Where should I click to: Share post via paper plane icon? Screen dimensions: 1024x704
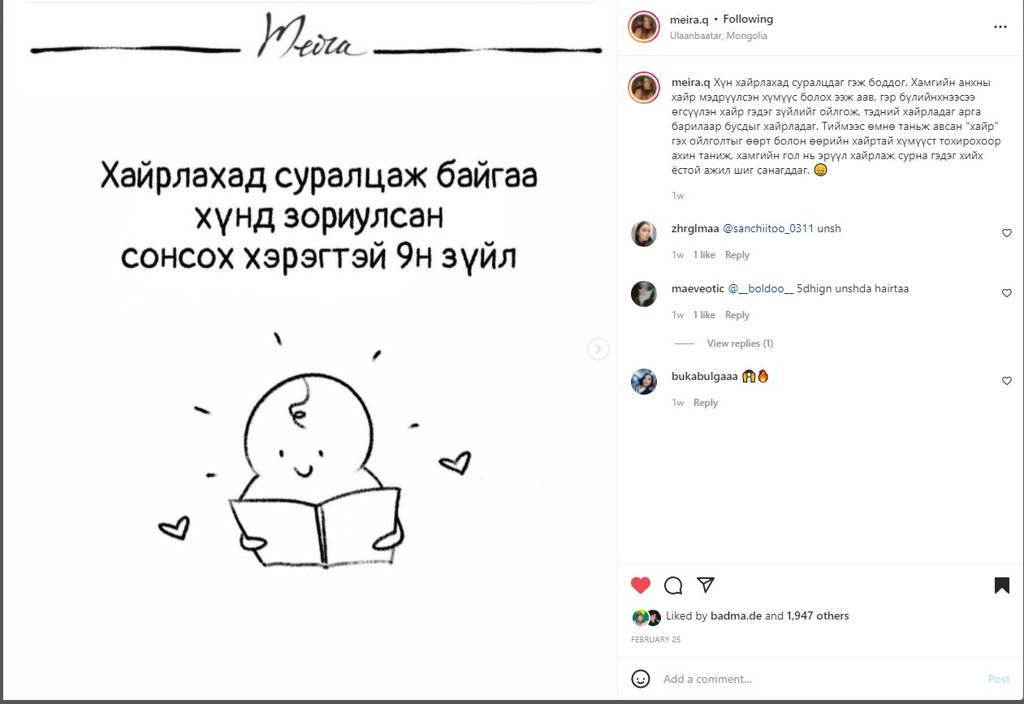[705, 584]
